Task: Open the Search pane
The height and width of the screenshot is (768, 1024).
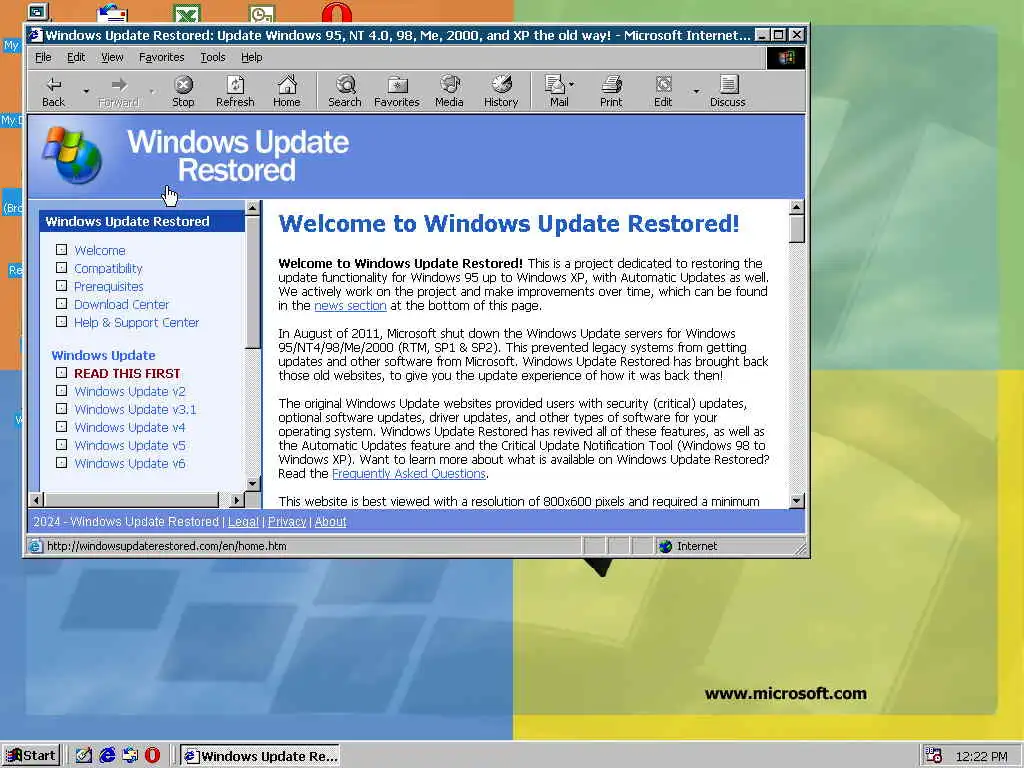Action: coord(345,91)
